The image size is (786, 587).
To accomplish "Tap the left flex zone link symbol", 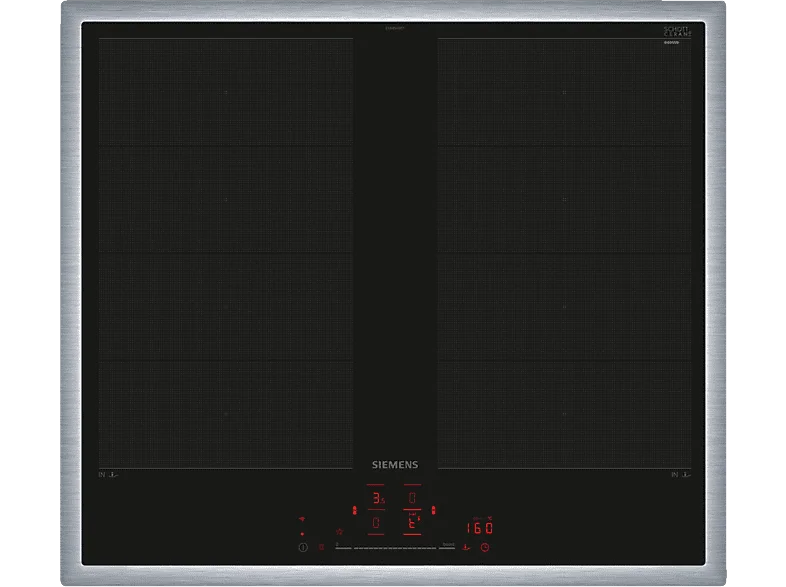I will 355,510.
